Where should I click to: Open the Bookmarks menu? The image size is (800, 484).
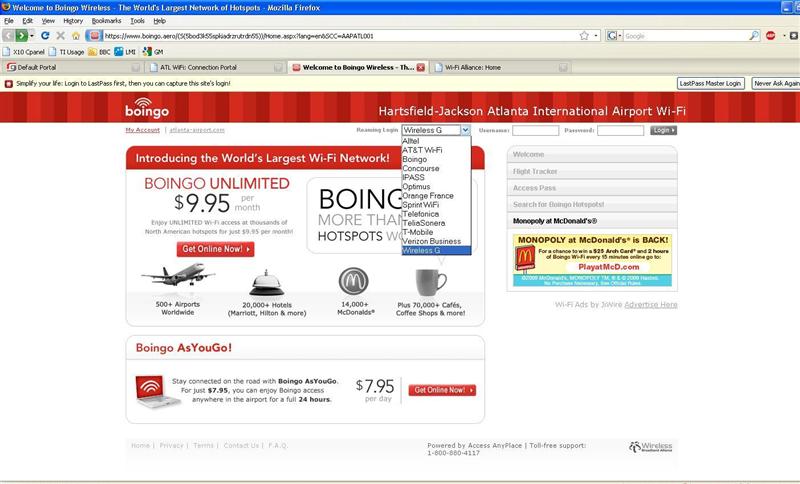point(106,21)
